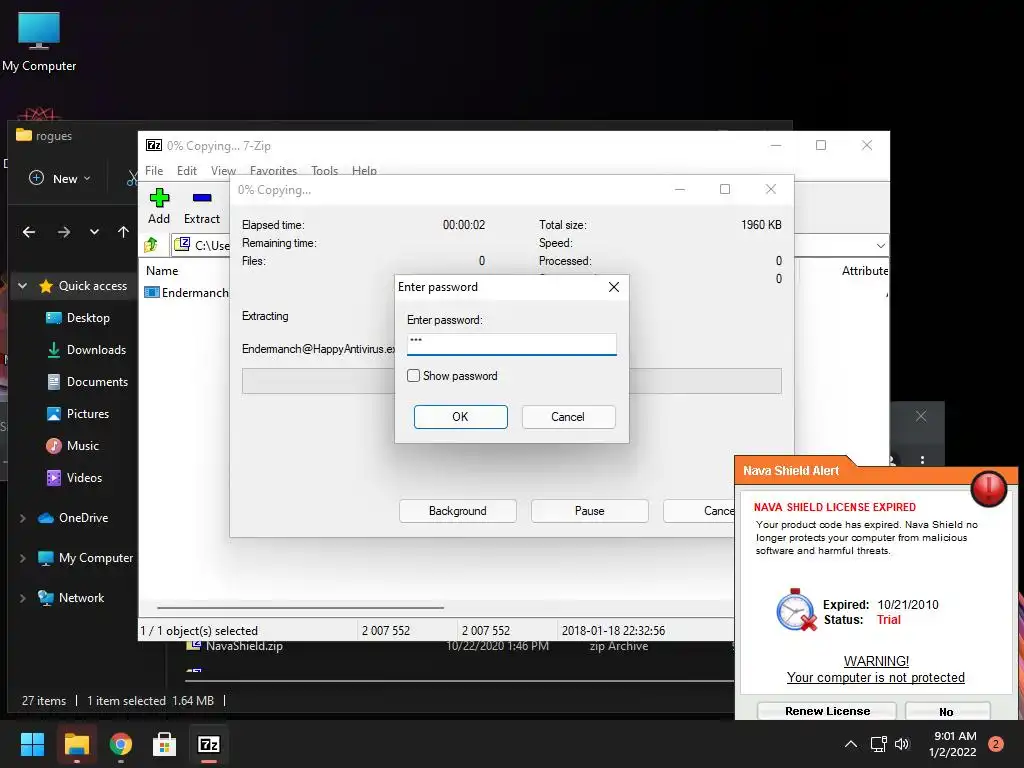Click No in Nava Shield alert
Viewport: 1024px width, 768px height.
pyautogui.click(x=947, y=711)
